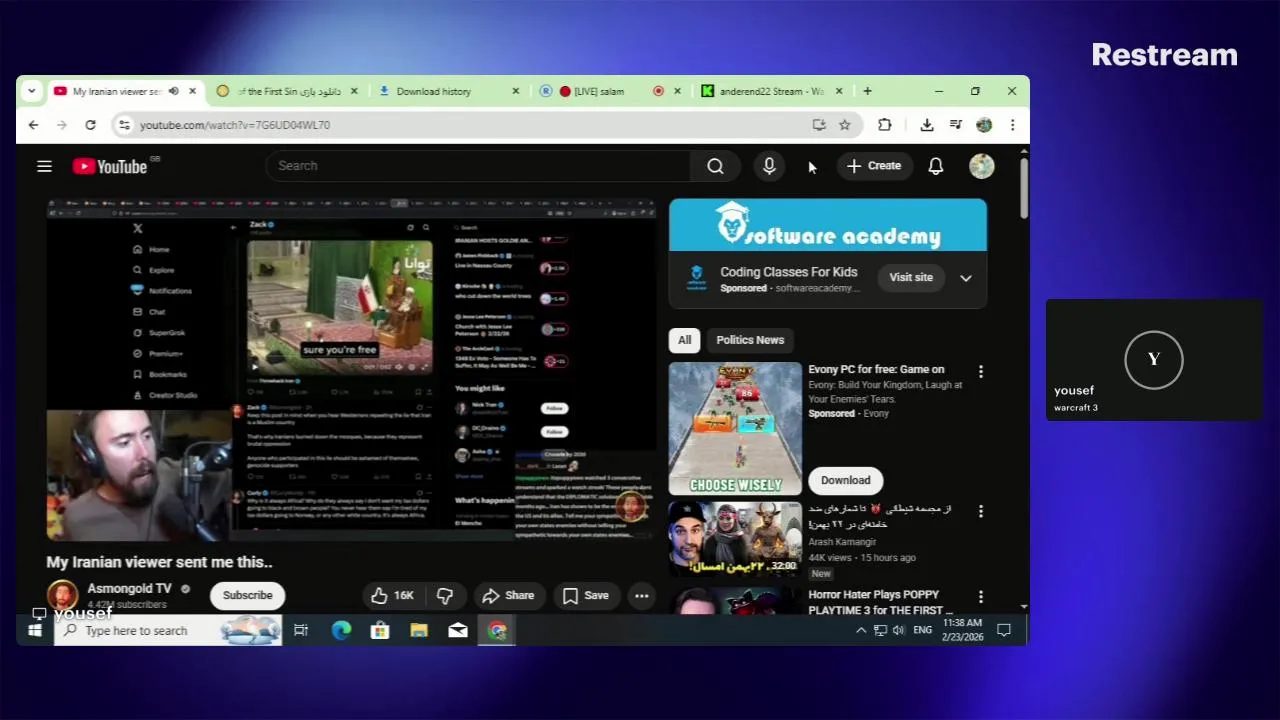
Task: Open the YouTube account avatar menu
Action: [x=982, y=166]
